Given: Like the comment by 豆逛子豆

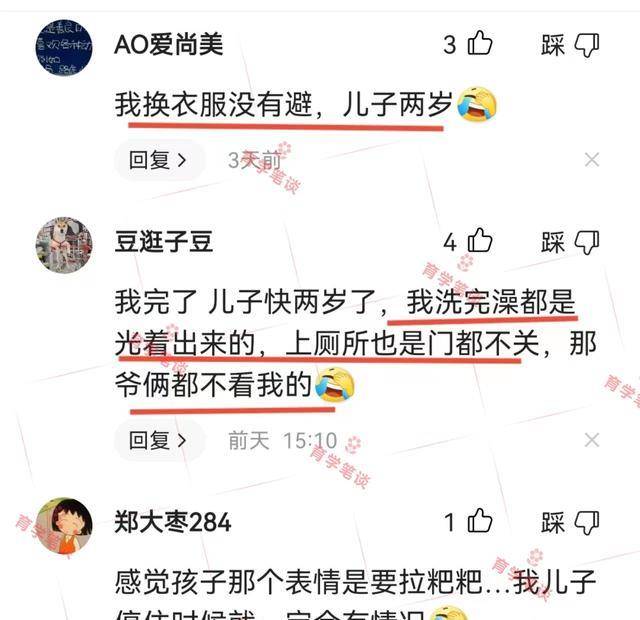Looking at the screenshot, I should coord(480,240).
